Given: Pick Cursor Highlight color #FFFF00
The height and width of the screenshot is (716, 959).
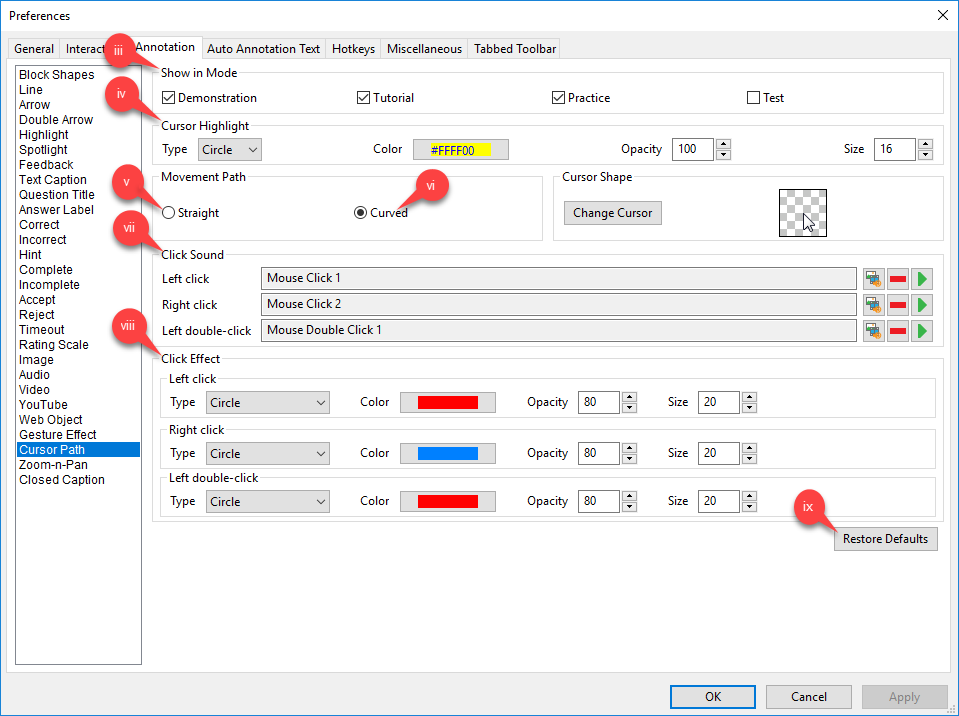Looking at the screenshot, I should 461,150.
